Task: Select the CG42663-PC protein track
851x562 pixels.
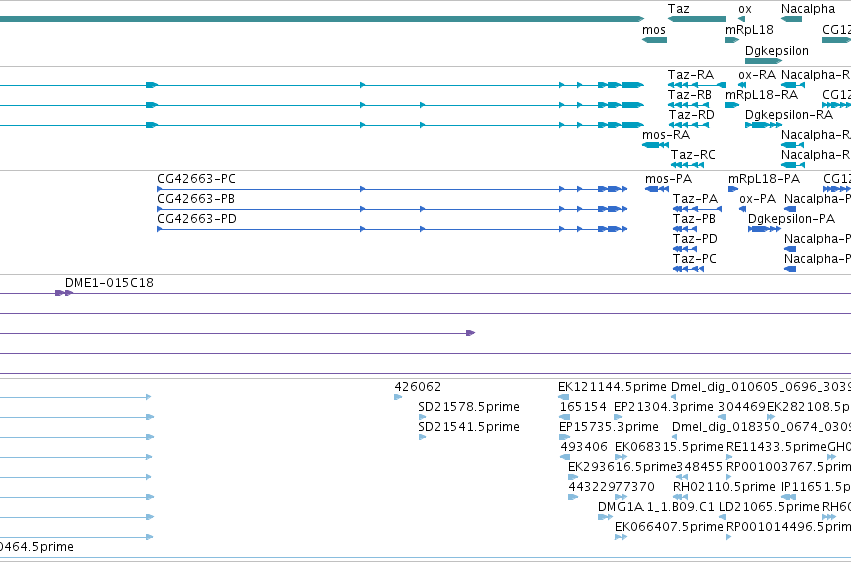Action: [392, 189]
